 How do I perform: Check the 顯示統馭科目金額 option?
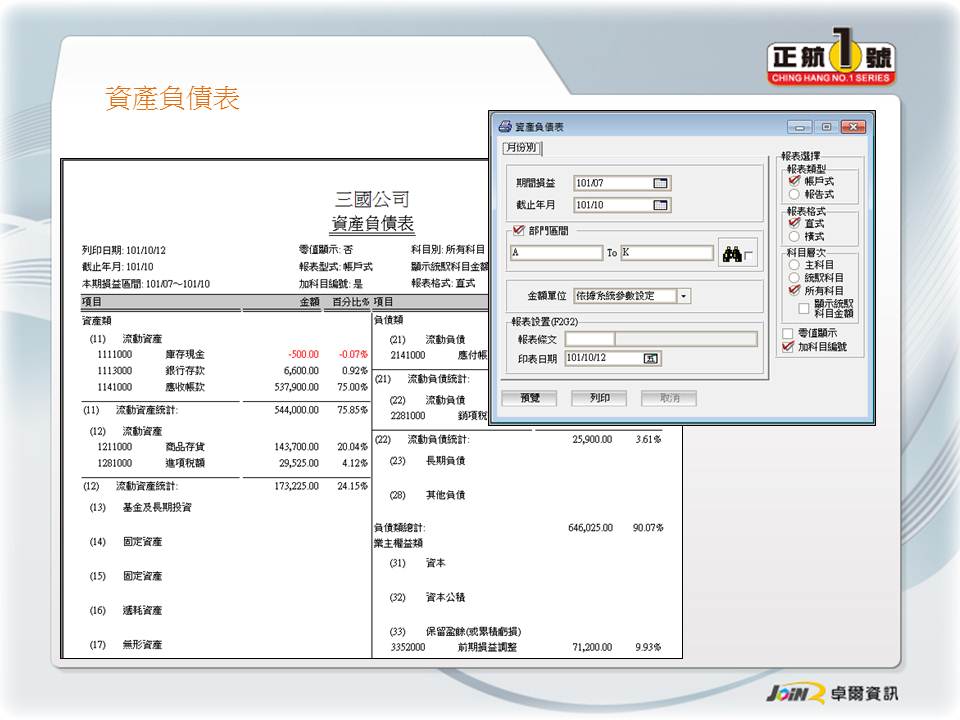[804, 308]
